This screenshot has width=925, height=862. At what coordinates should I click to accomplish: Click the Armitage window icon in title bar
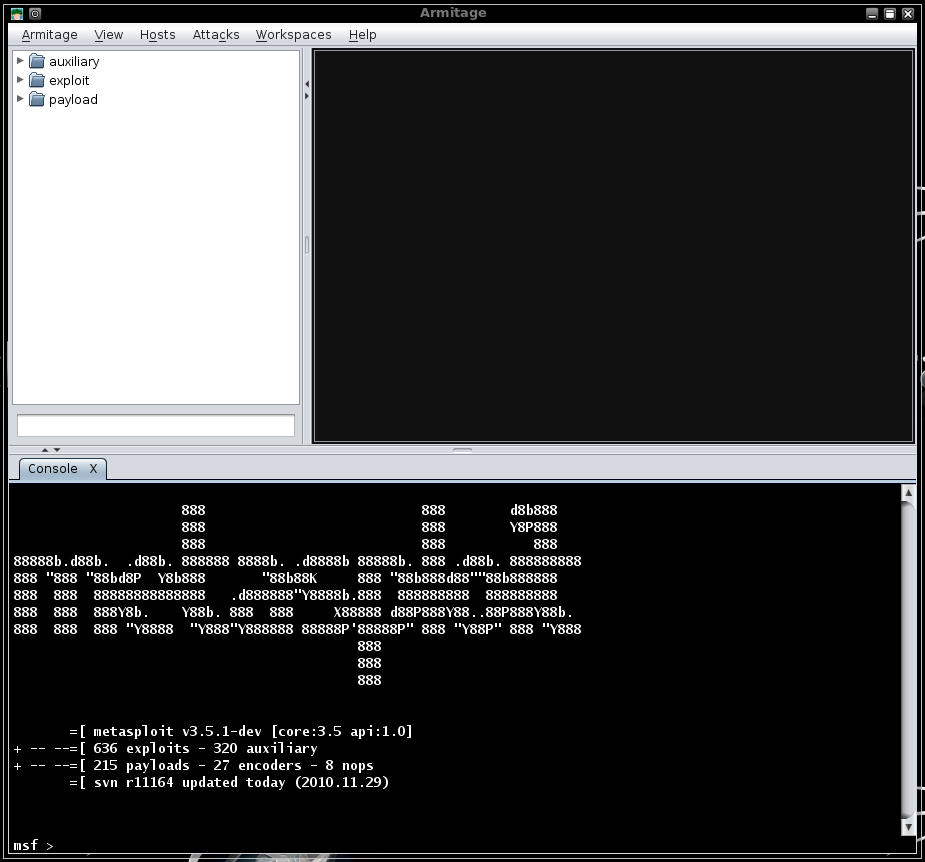pos(17,14)
